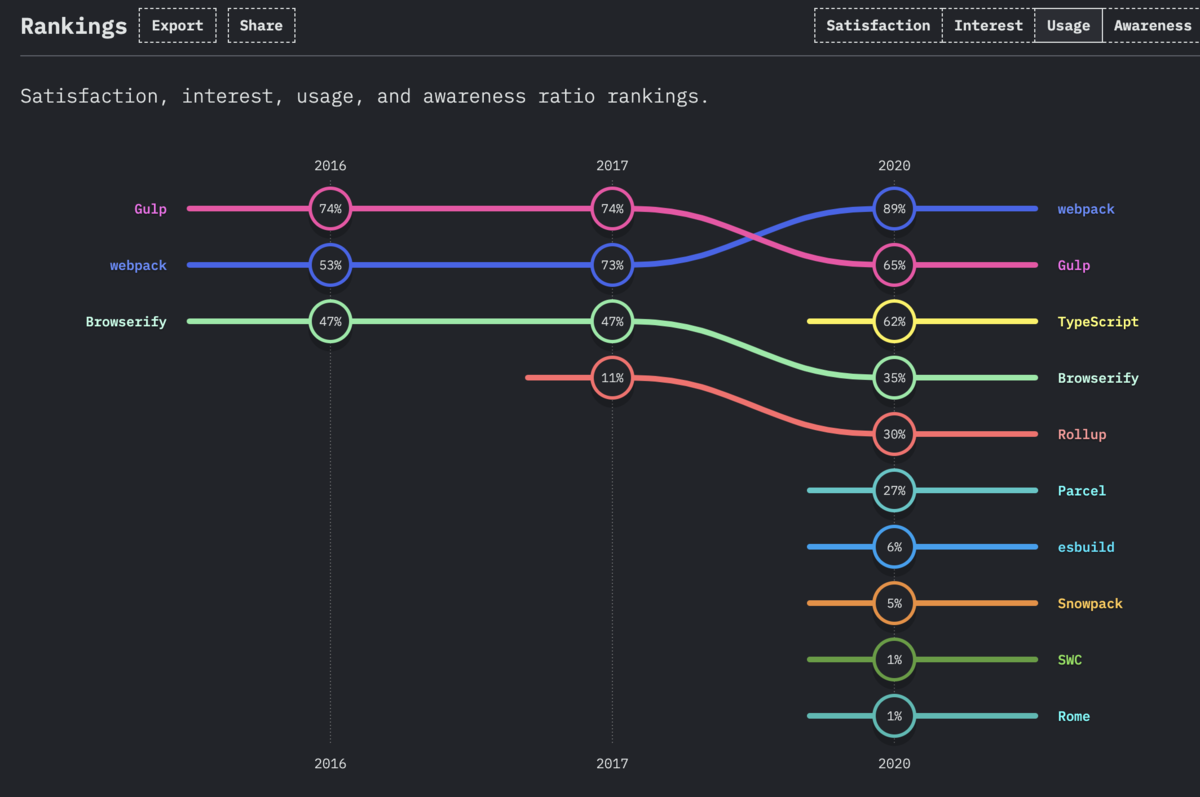The height and width of the screenshot is (797, 1200).
Task: Switch to the Interest tab
Action: point(988,25)
